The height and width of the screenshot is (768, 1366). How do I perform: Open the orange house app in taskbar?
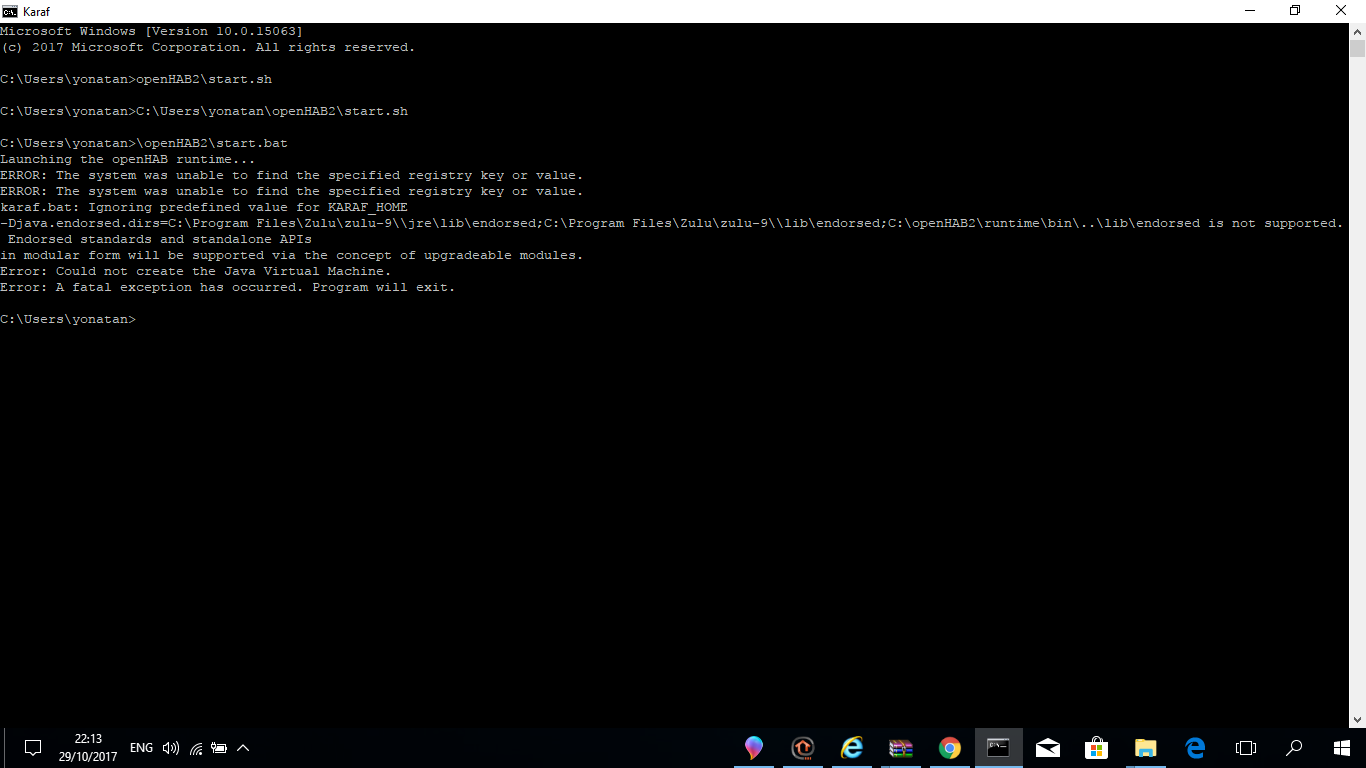(803, 748)
